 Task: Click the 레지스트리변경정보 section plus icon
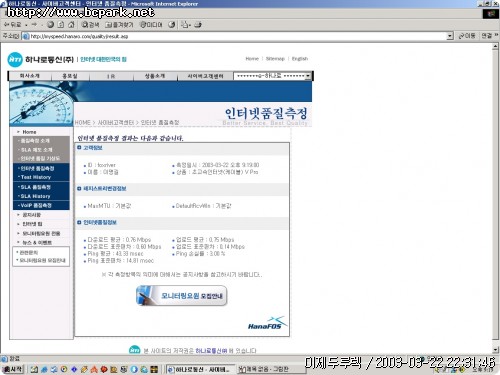point(79,189)
